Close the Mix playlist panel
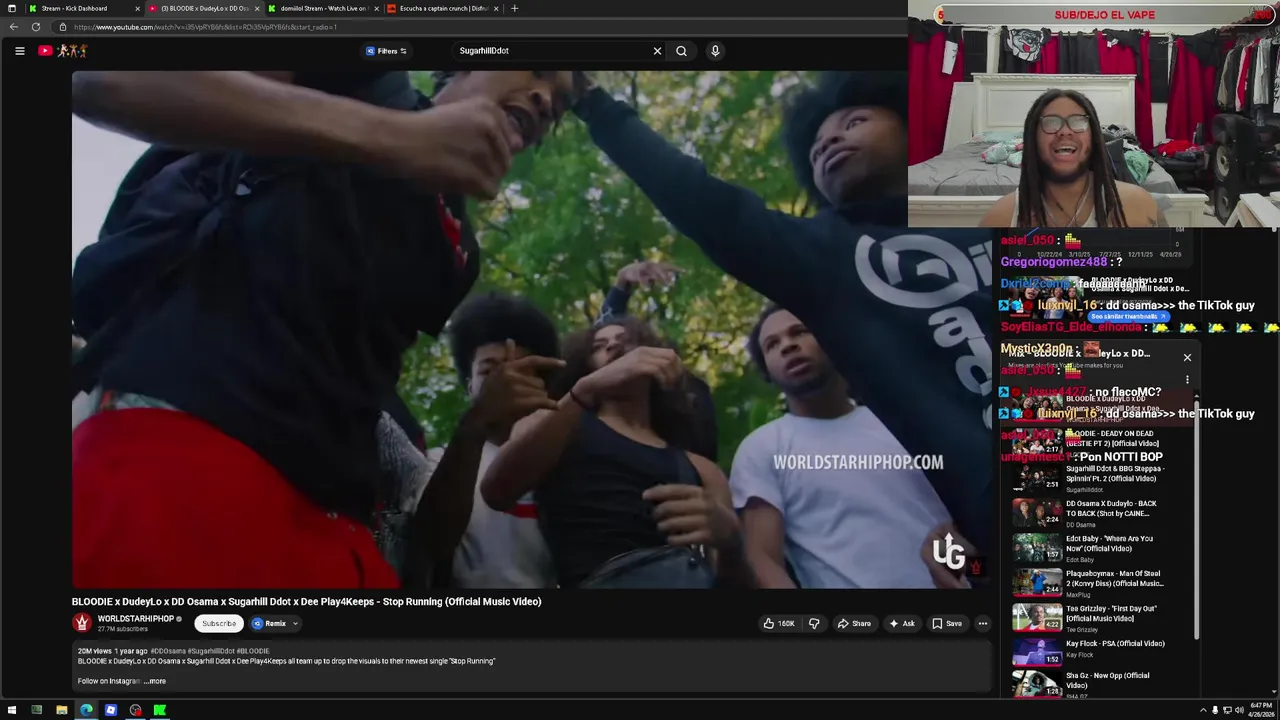Viewport: 1280px width, 720px height. (x=1187, y=357)
